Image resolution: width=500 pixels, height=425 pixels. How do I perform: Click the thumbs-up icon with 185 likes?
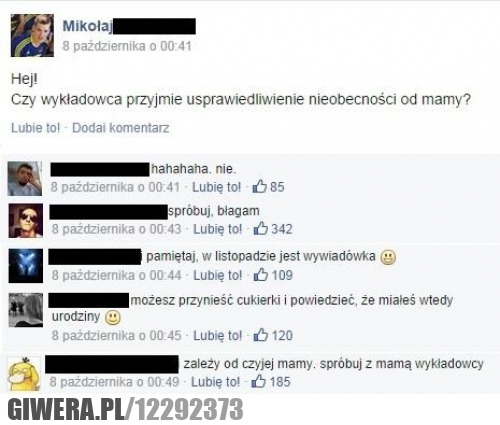258,381
